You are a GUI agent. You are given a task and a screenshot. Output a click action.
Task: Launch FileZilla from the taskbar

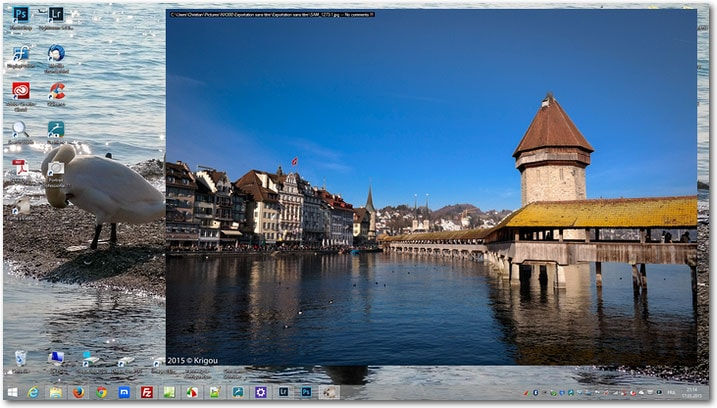(147, 392)
